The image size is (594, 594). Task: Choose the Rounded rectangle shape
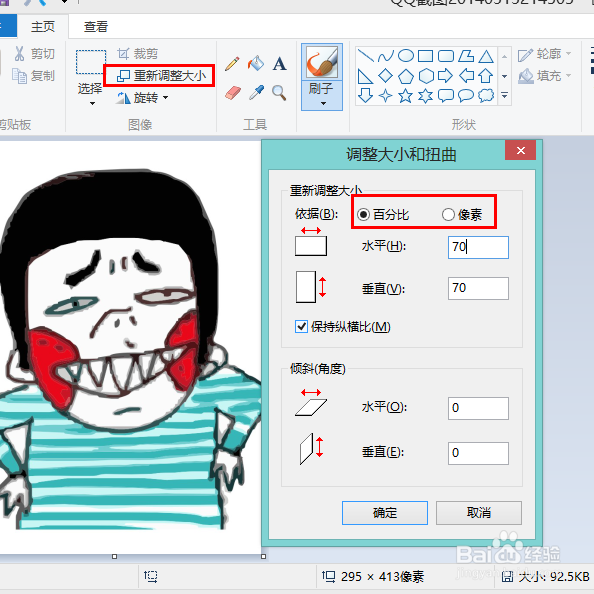click(x=446, y=56)
